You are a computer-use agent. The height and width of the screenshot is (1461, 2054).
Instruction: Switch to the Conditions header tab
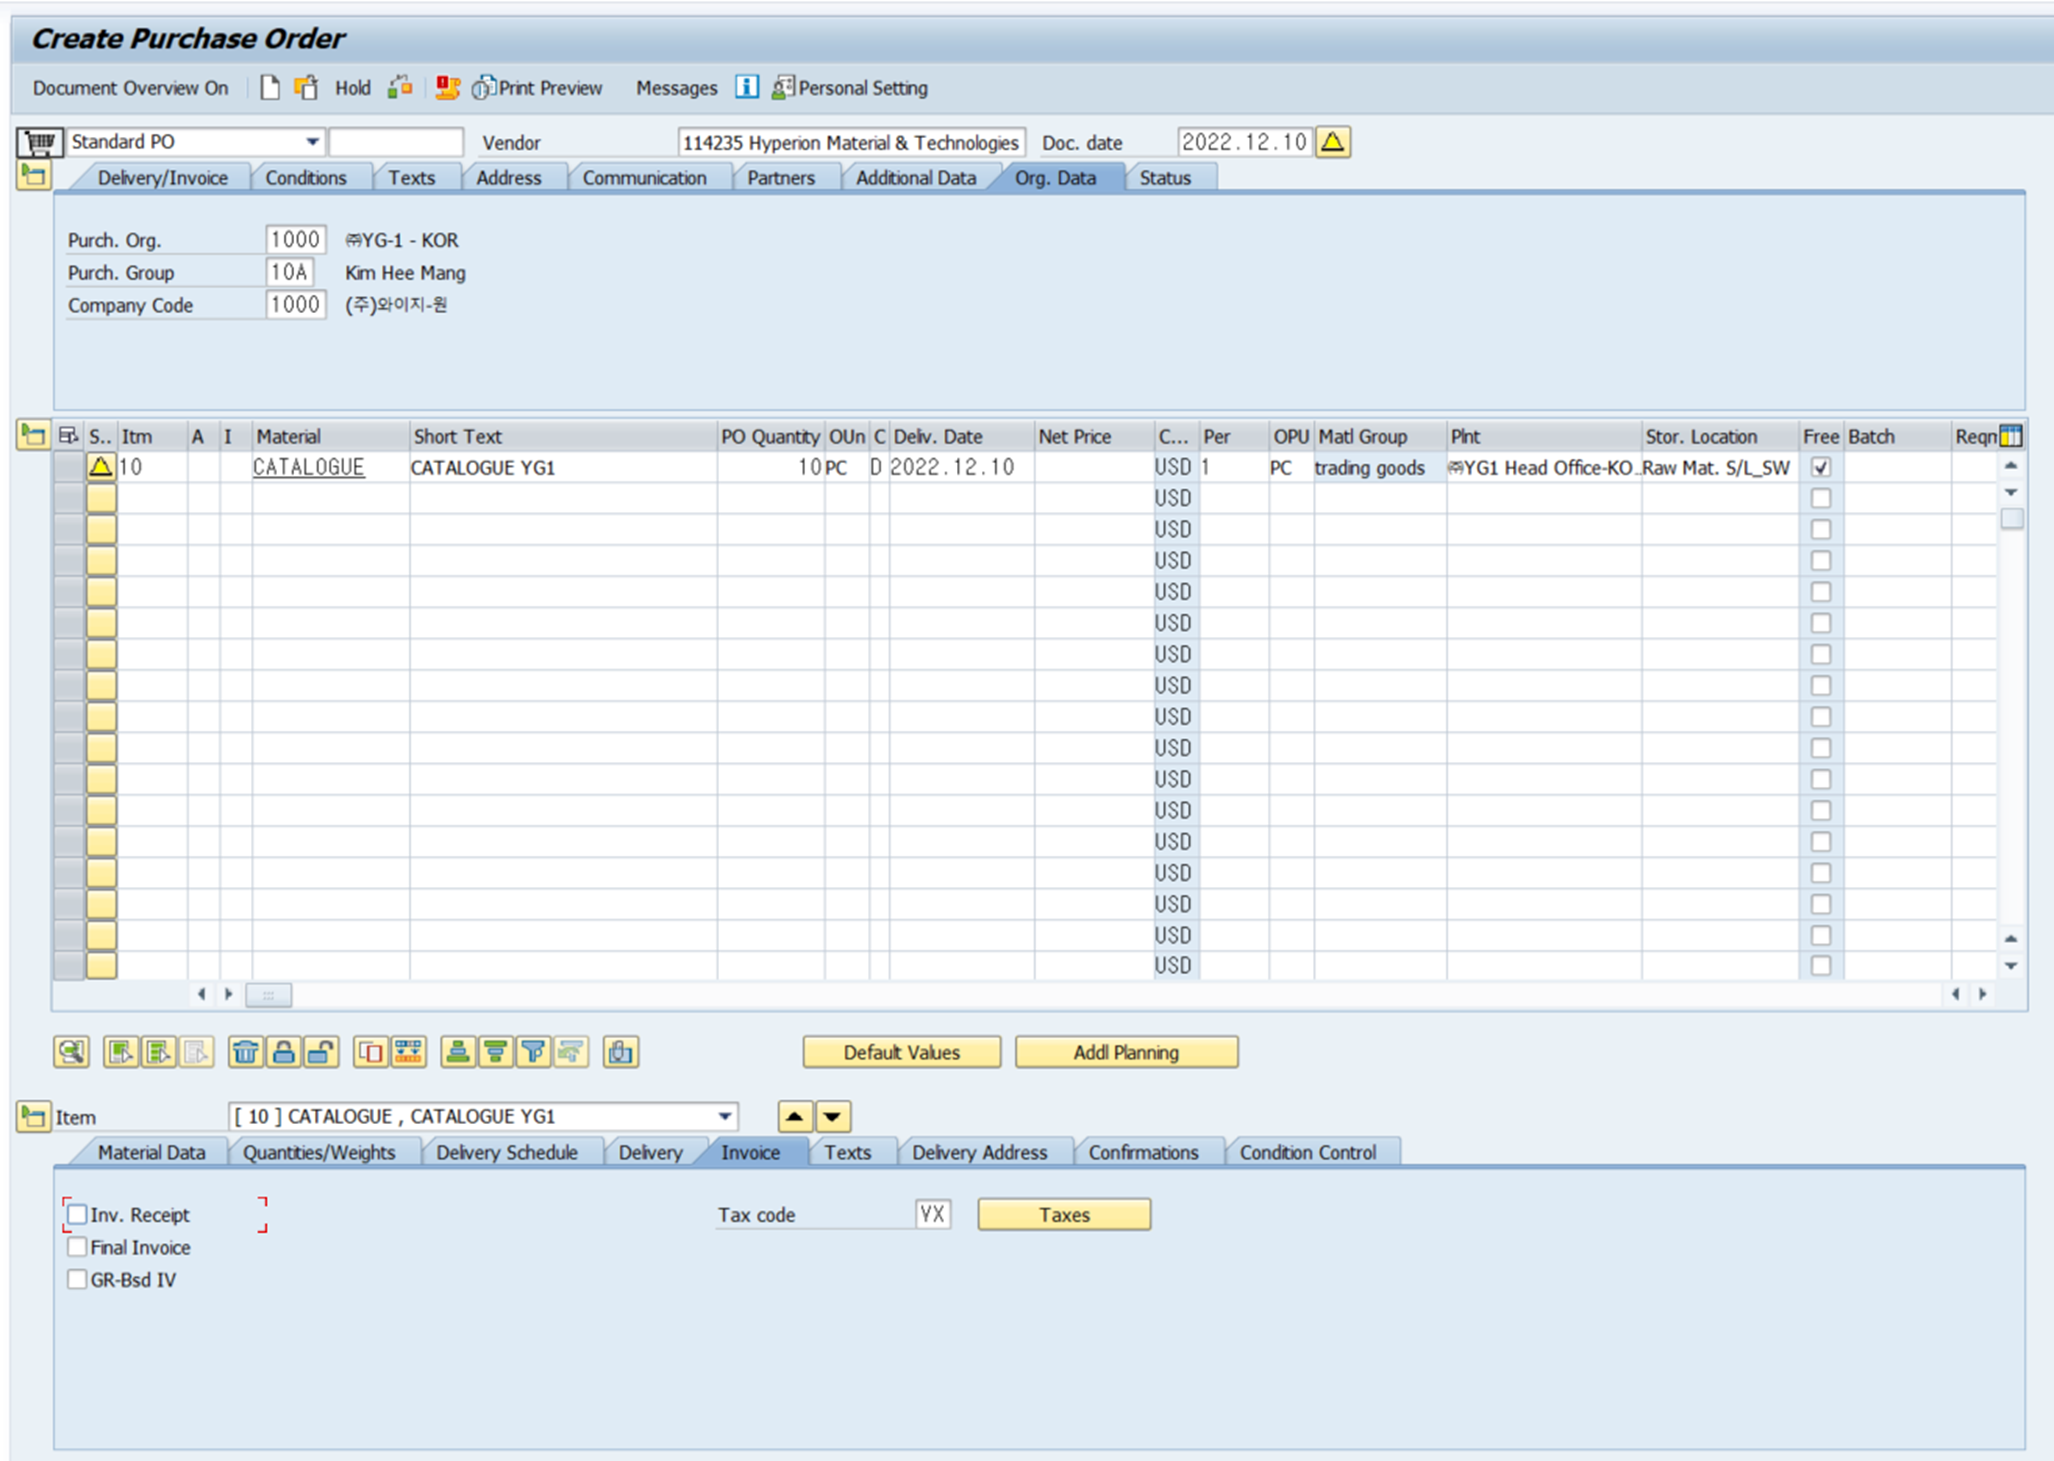(305, 178)
